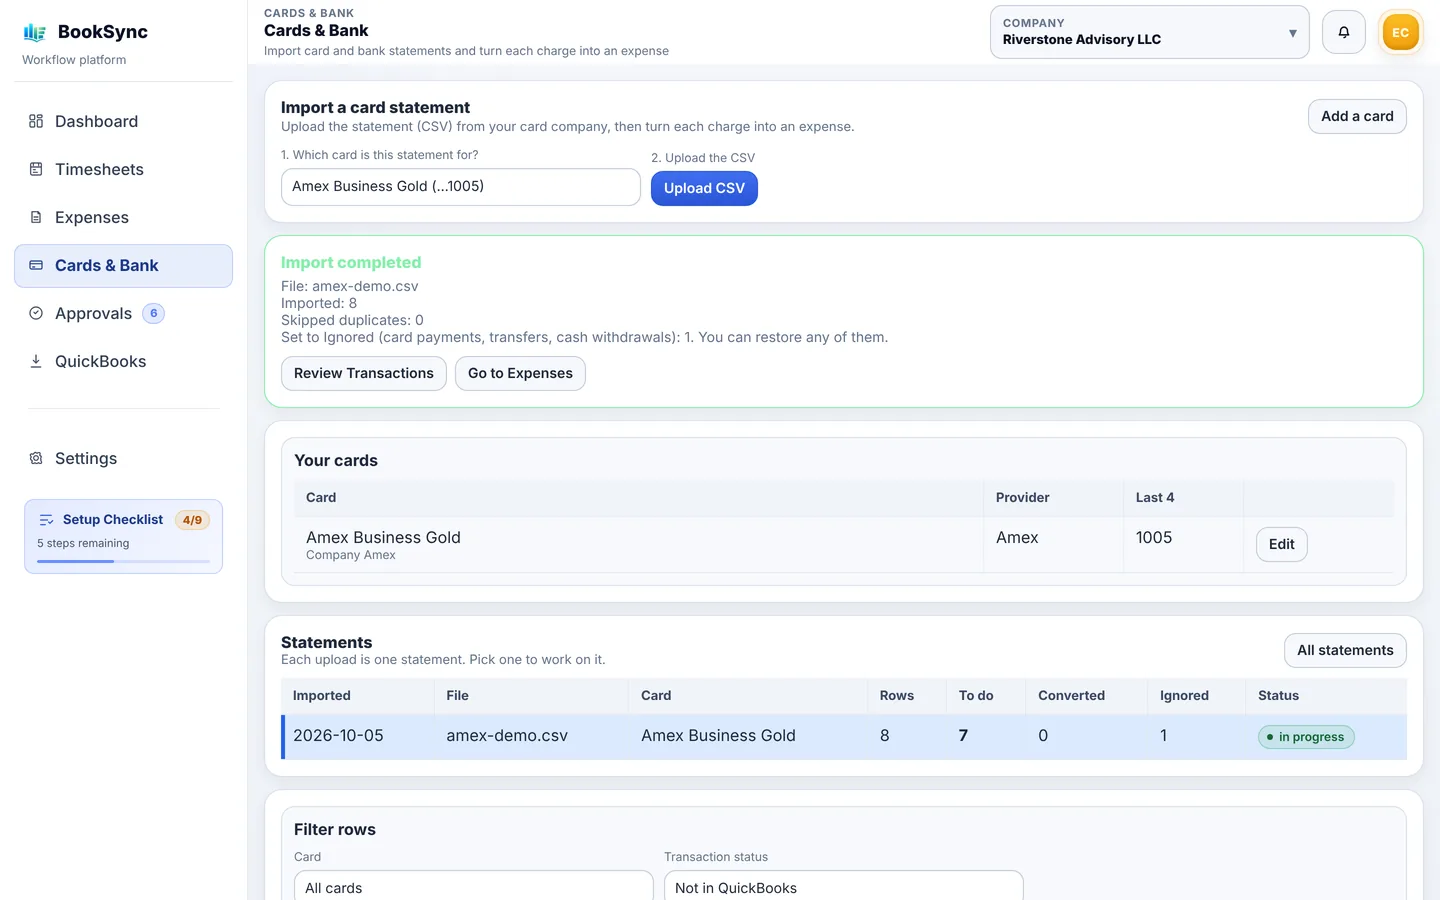The height and width of the screenshot is (900, 1440).
Task: Open QuickBooks from sidebar
Action: 123,361
